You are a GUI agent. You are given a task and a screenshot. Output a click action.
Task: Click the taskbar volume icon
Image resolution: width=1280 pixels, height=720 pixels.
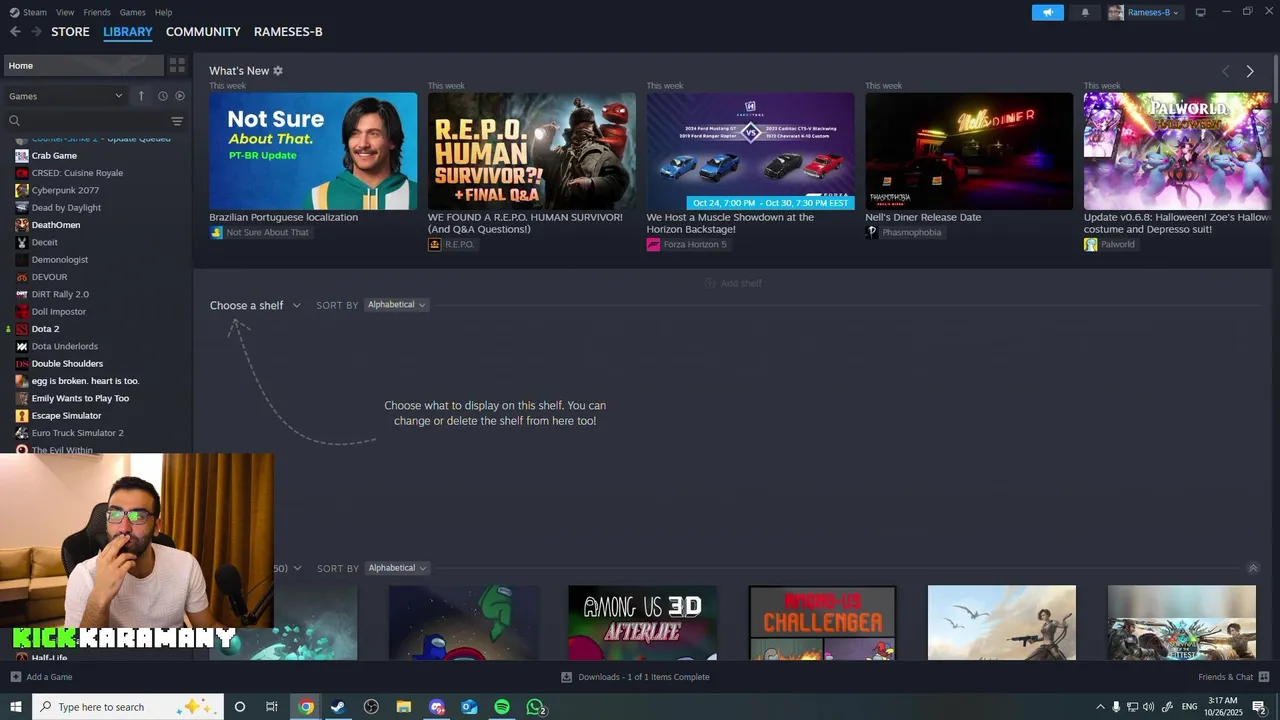pos(1148,707)
